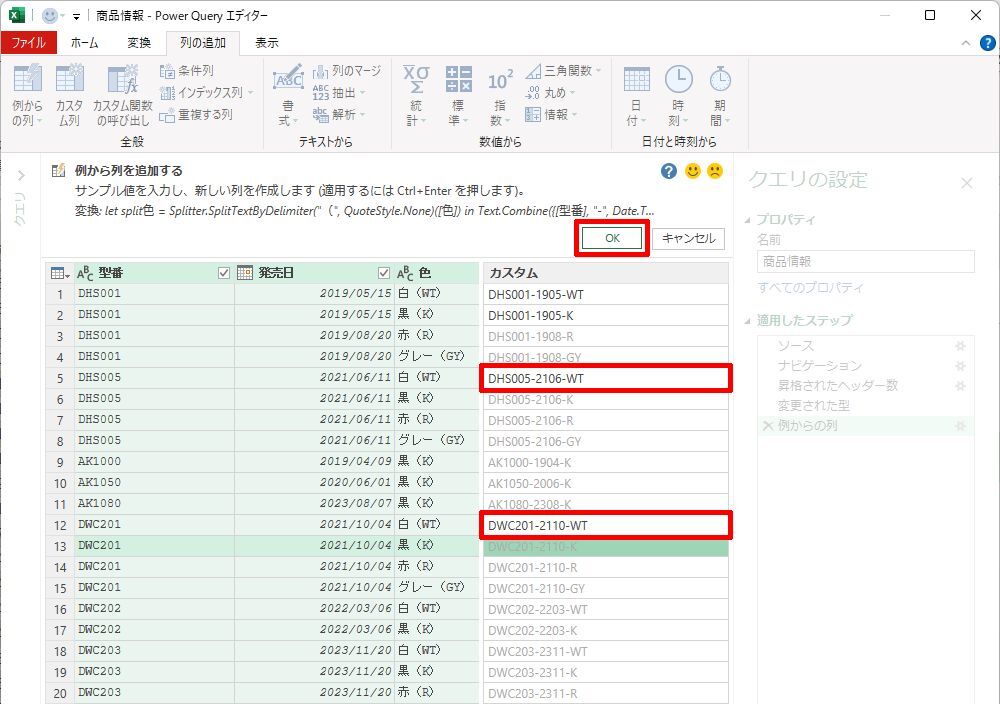
Task: Expand the 丸め rounding dropdown
Action: click(553, 93)
